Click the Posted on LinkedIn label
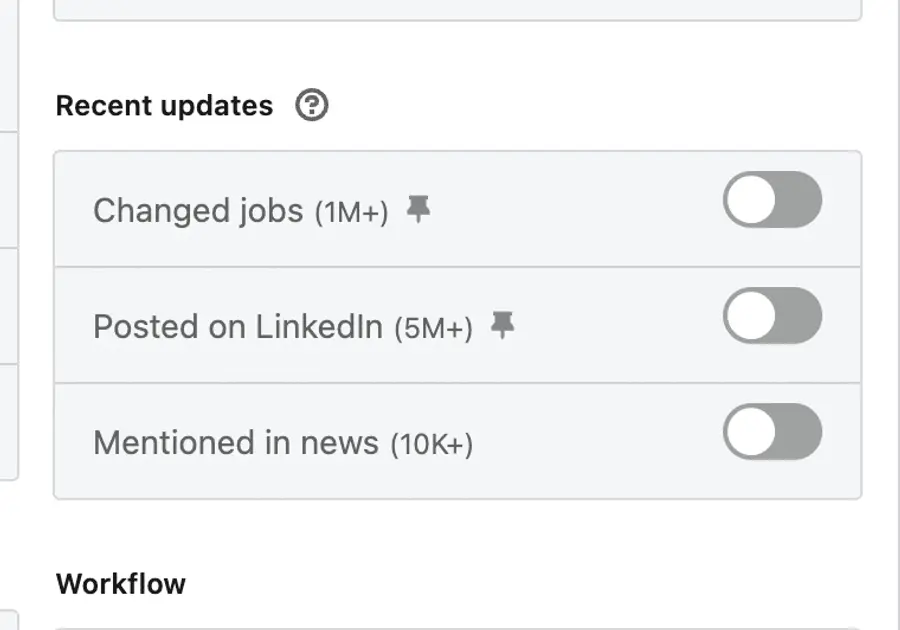 pos(238,327)
